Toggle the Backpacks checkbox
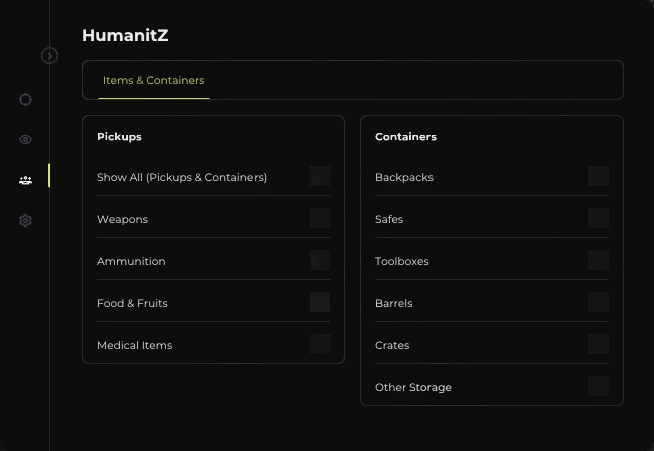 click(598, 176)
